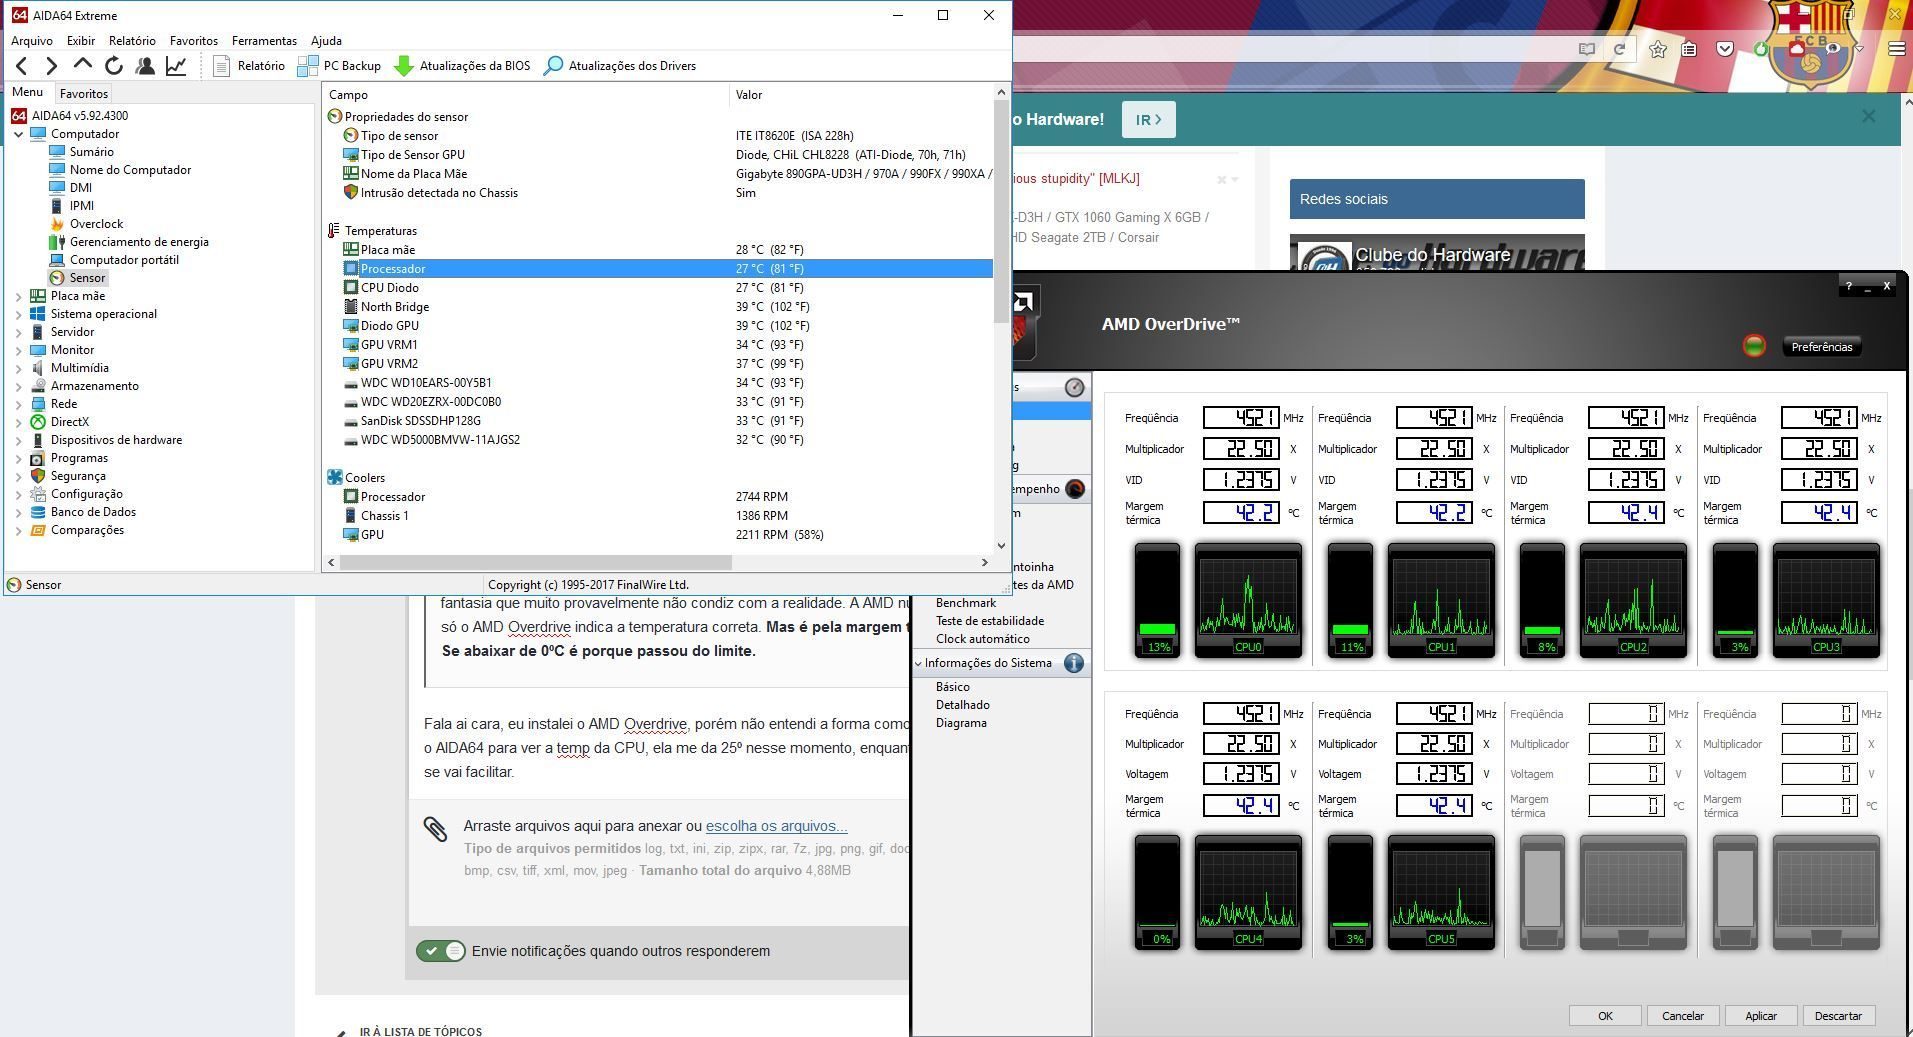1913x1037 pixels.
Task: Click Descartar in AMD OverDrive
Action: (1838, 1016)
